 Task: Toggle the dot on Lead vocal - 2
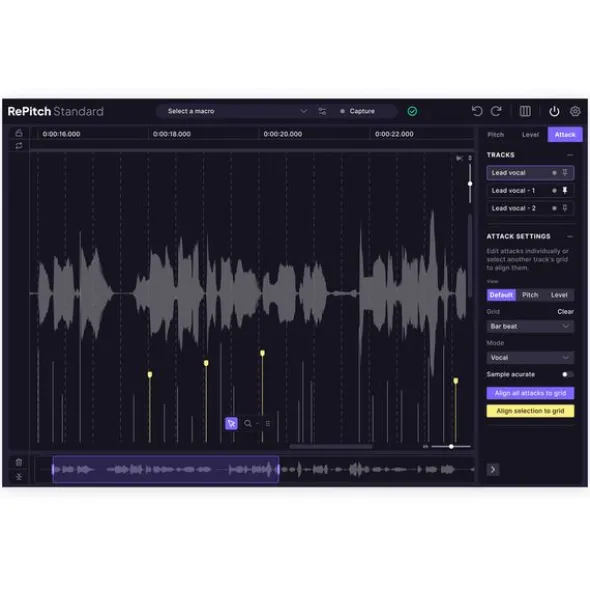pyautogui.click(x=554, y=208)
